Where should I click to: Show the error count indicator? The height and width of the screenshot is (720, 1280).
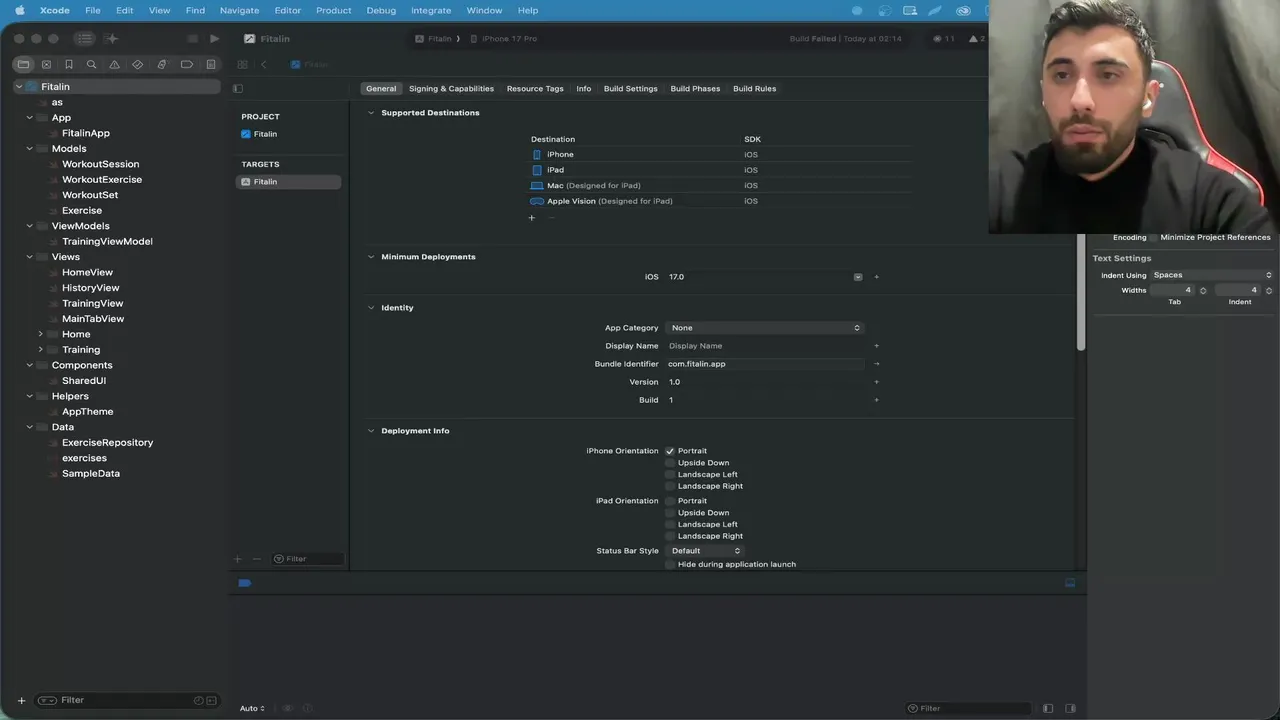[943, 39]
